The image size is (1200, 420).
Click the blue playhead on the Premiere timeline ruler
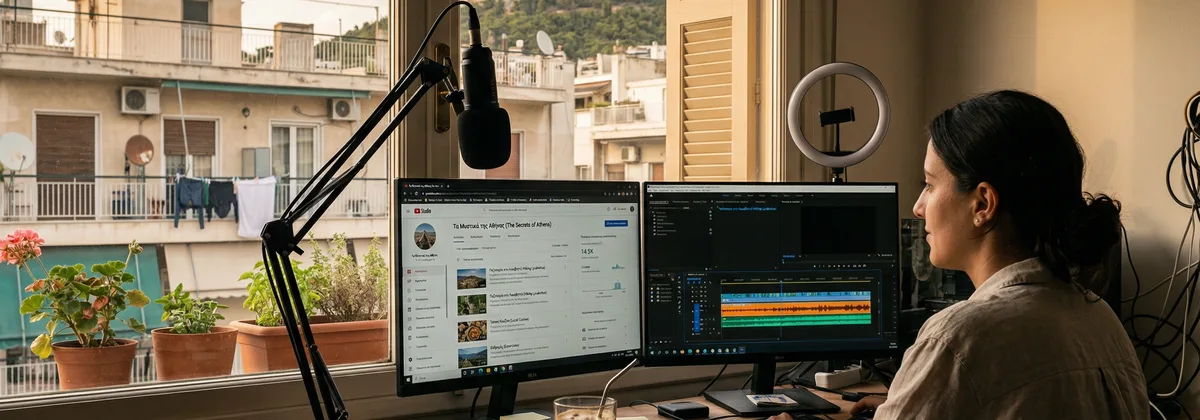click(781, 280)
